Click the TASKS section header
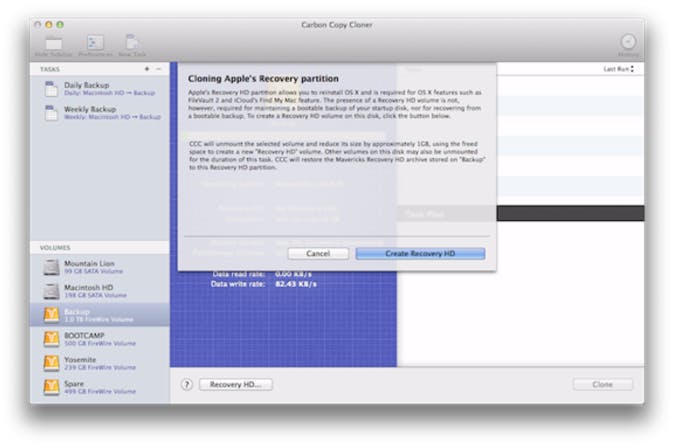The width and height of the screenshot is (674, 447). click(50, 69)
